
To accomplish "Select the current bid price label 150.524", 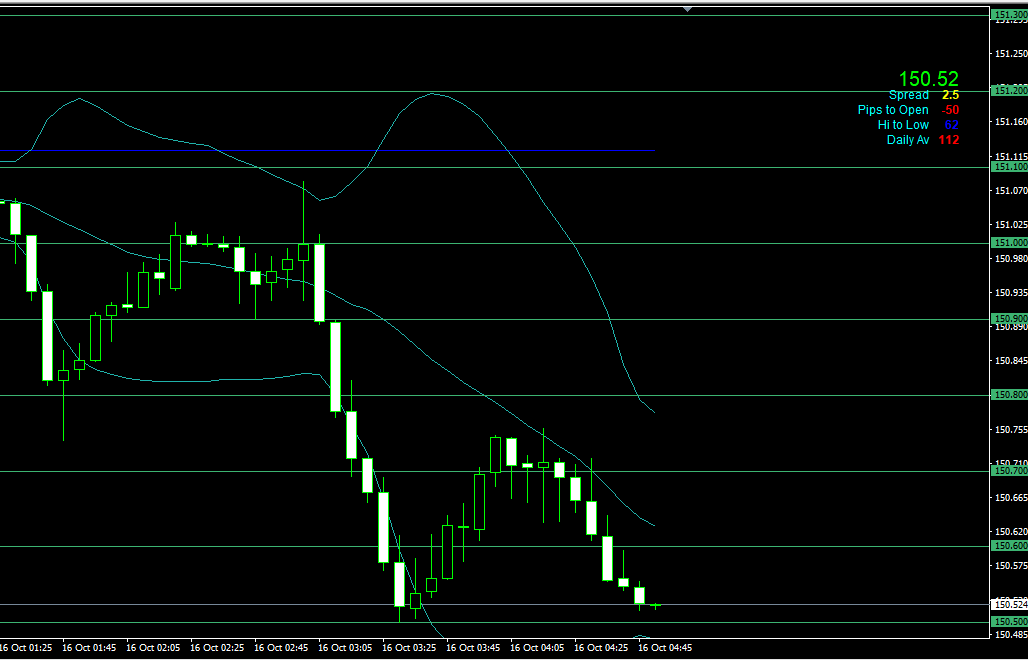I will [1008, 605].
